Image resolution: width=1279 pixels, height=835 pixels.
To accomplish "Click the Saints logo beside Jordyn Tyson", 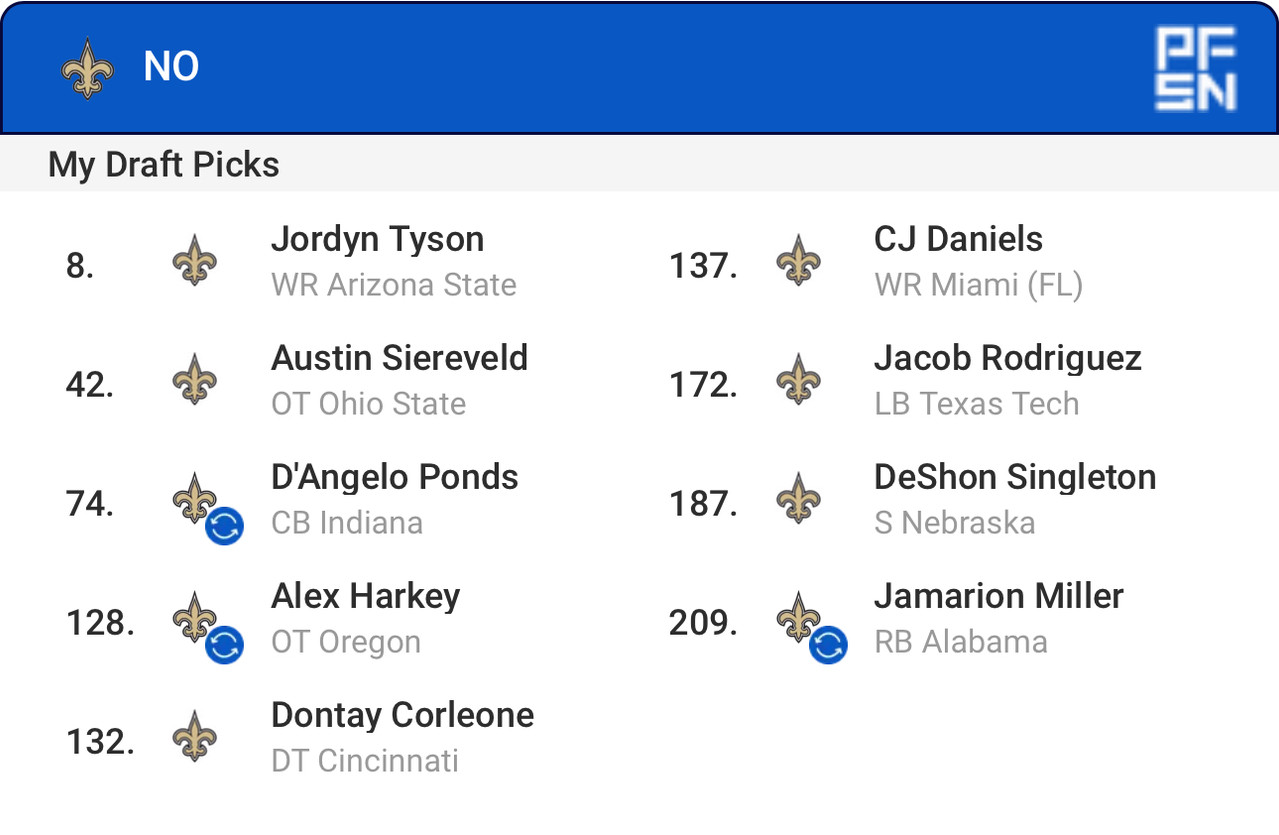I will click(195, 261).
